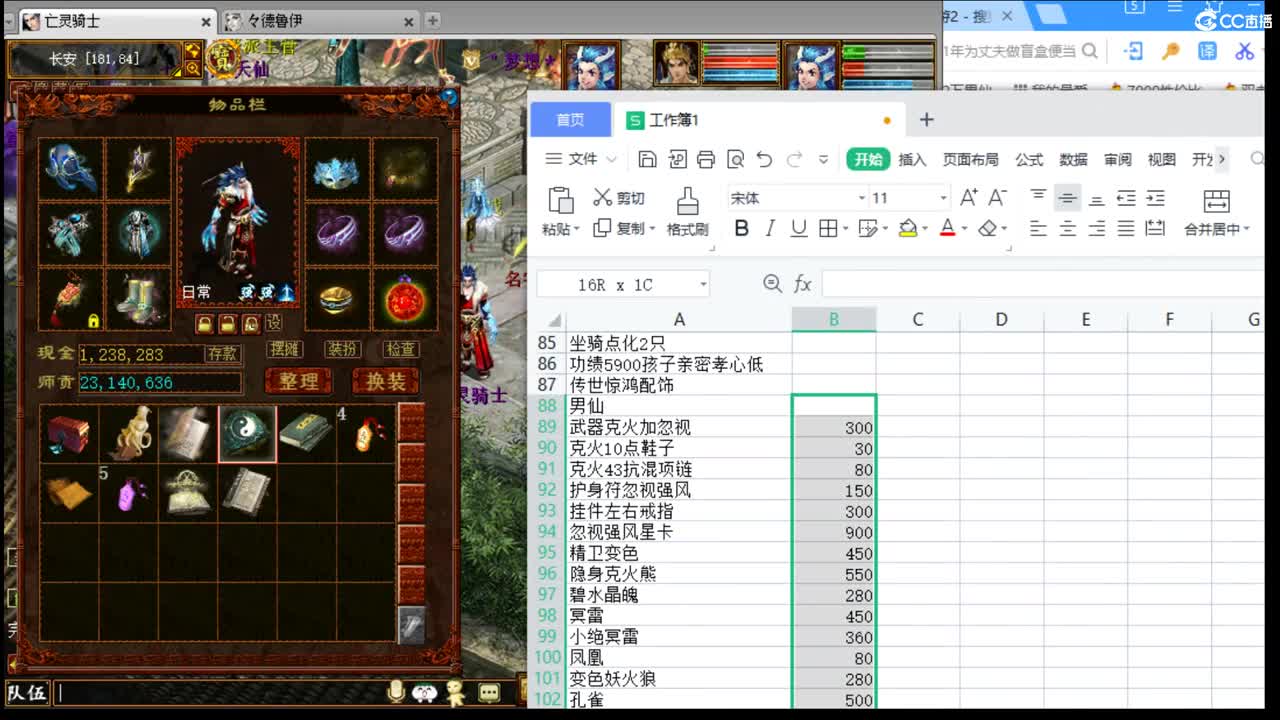Click the zoom map icon beside 长安
Image resolution: width=1280 pixels, height=720 pixels.
coord(192,68)
